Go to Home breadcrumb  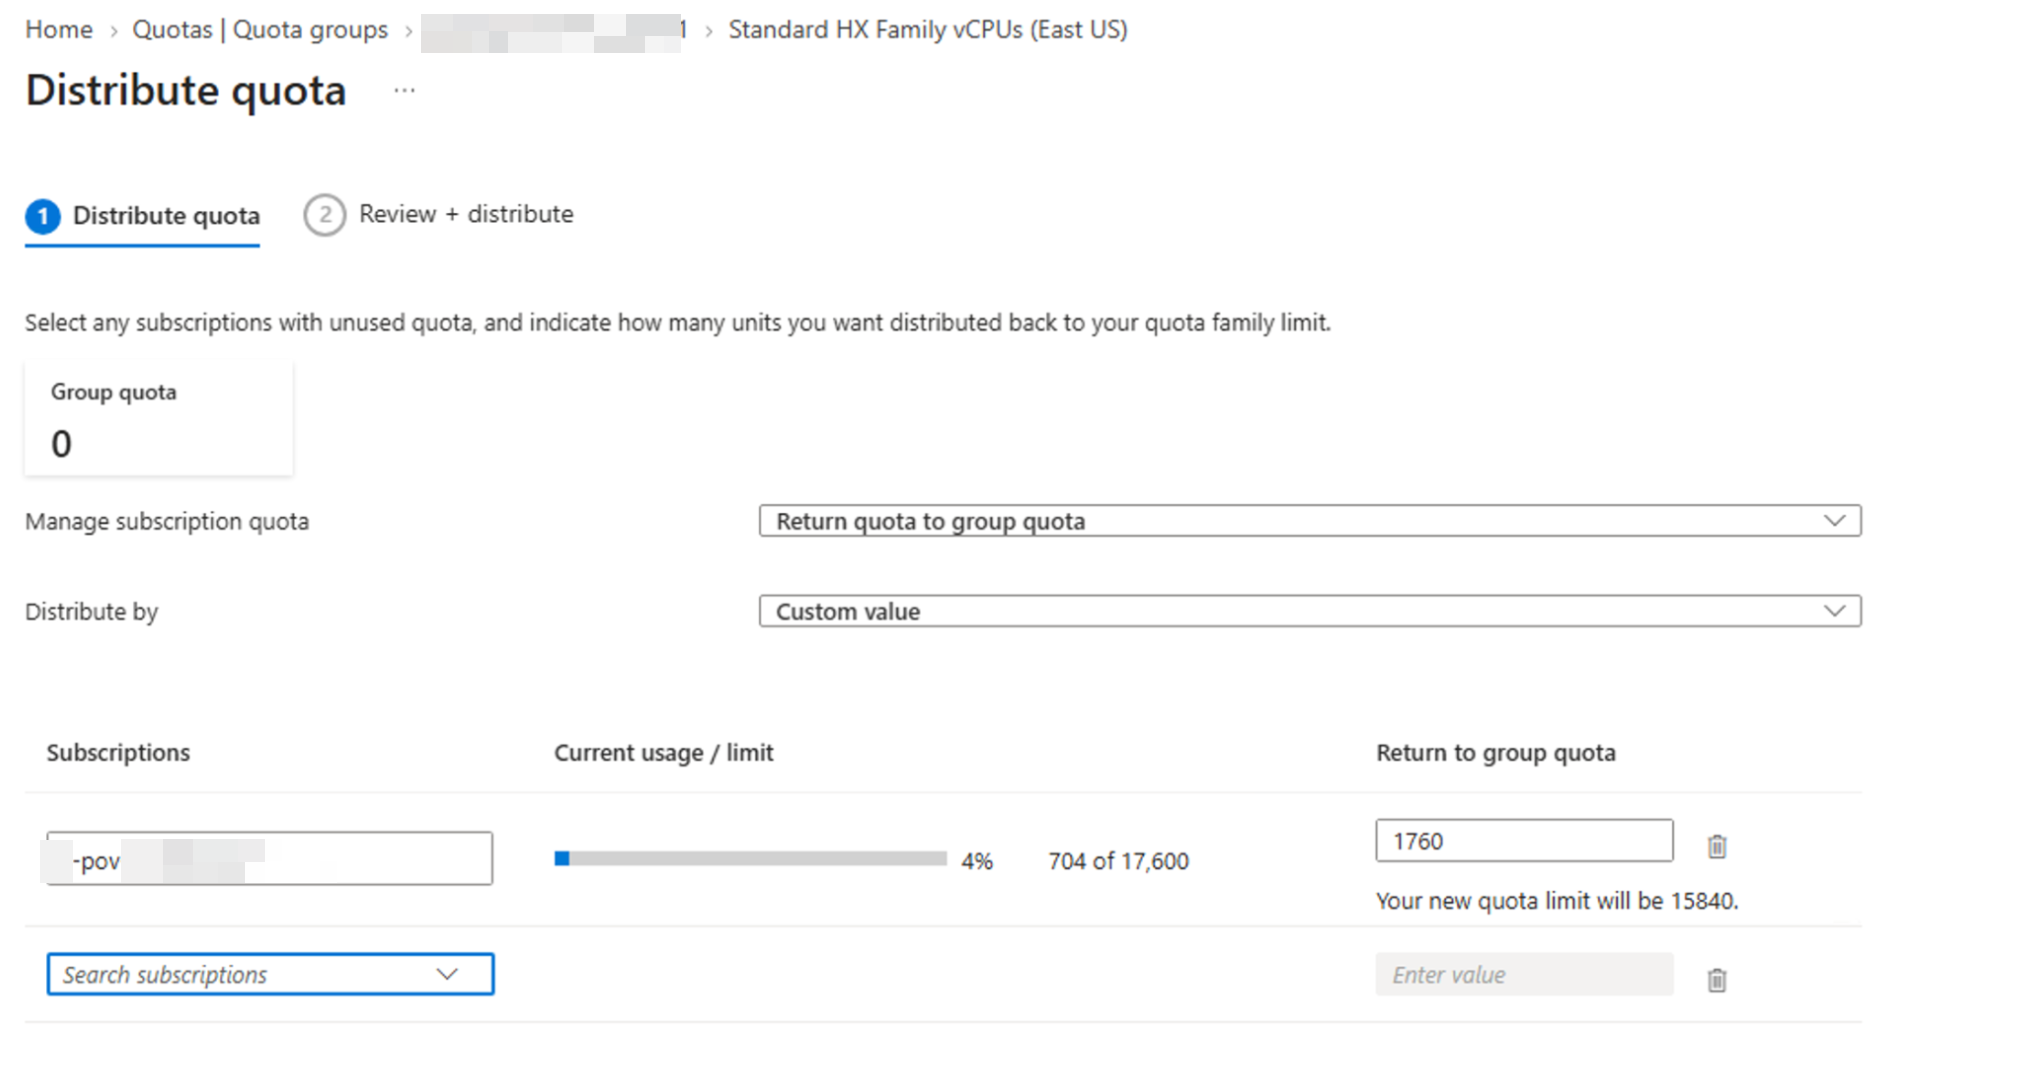pos(59,30)
